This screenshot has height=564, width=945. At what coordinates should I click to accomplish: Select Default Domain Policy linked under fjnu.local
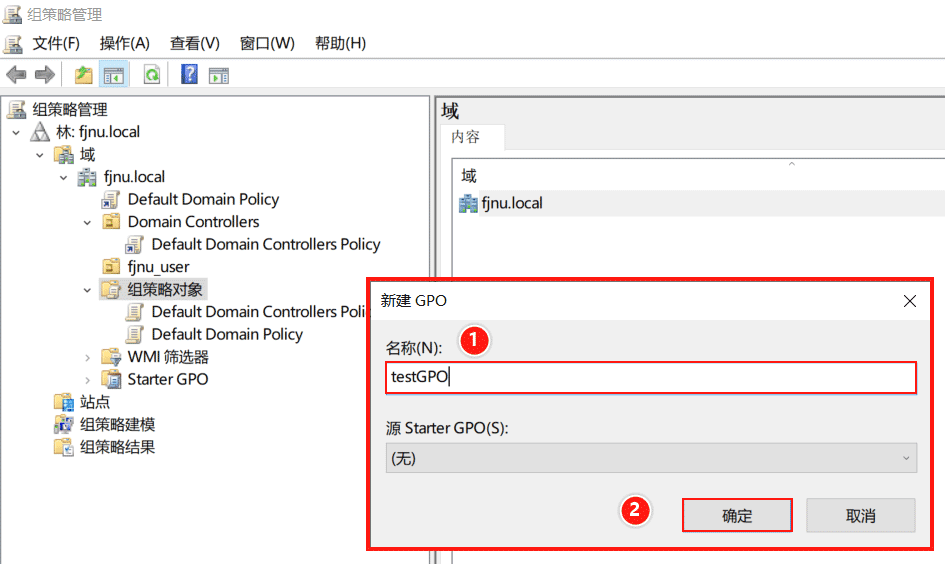click(203, 199)
